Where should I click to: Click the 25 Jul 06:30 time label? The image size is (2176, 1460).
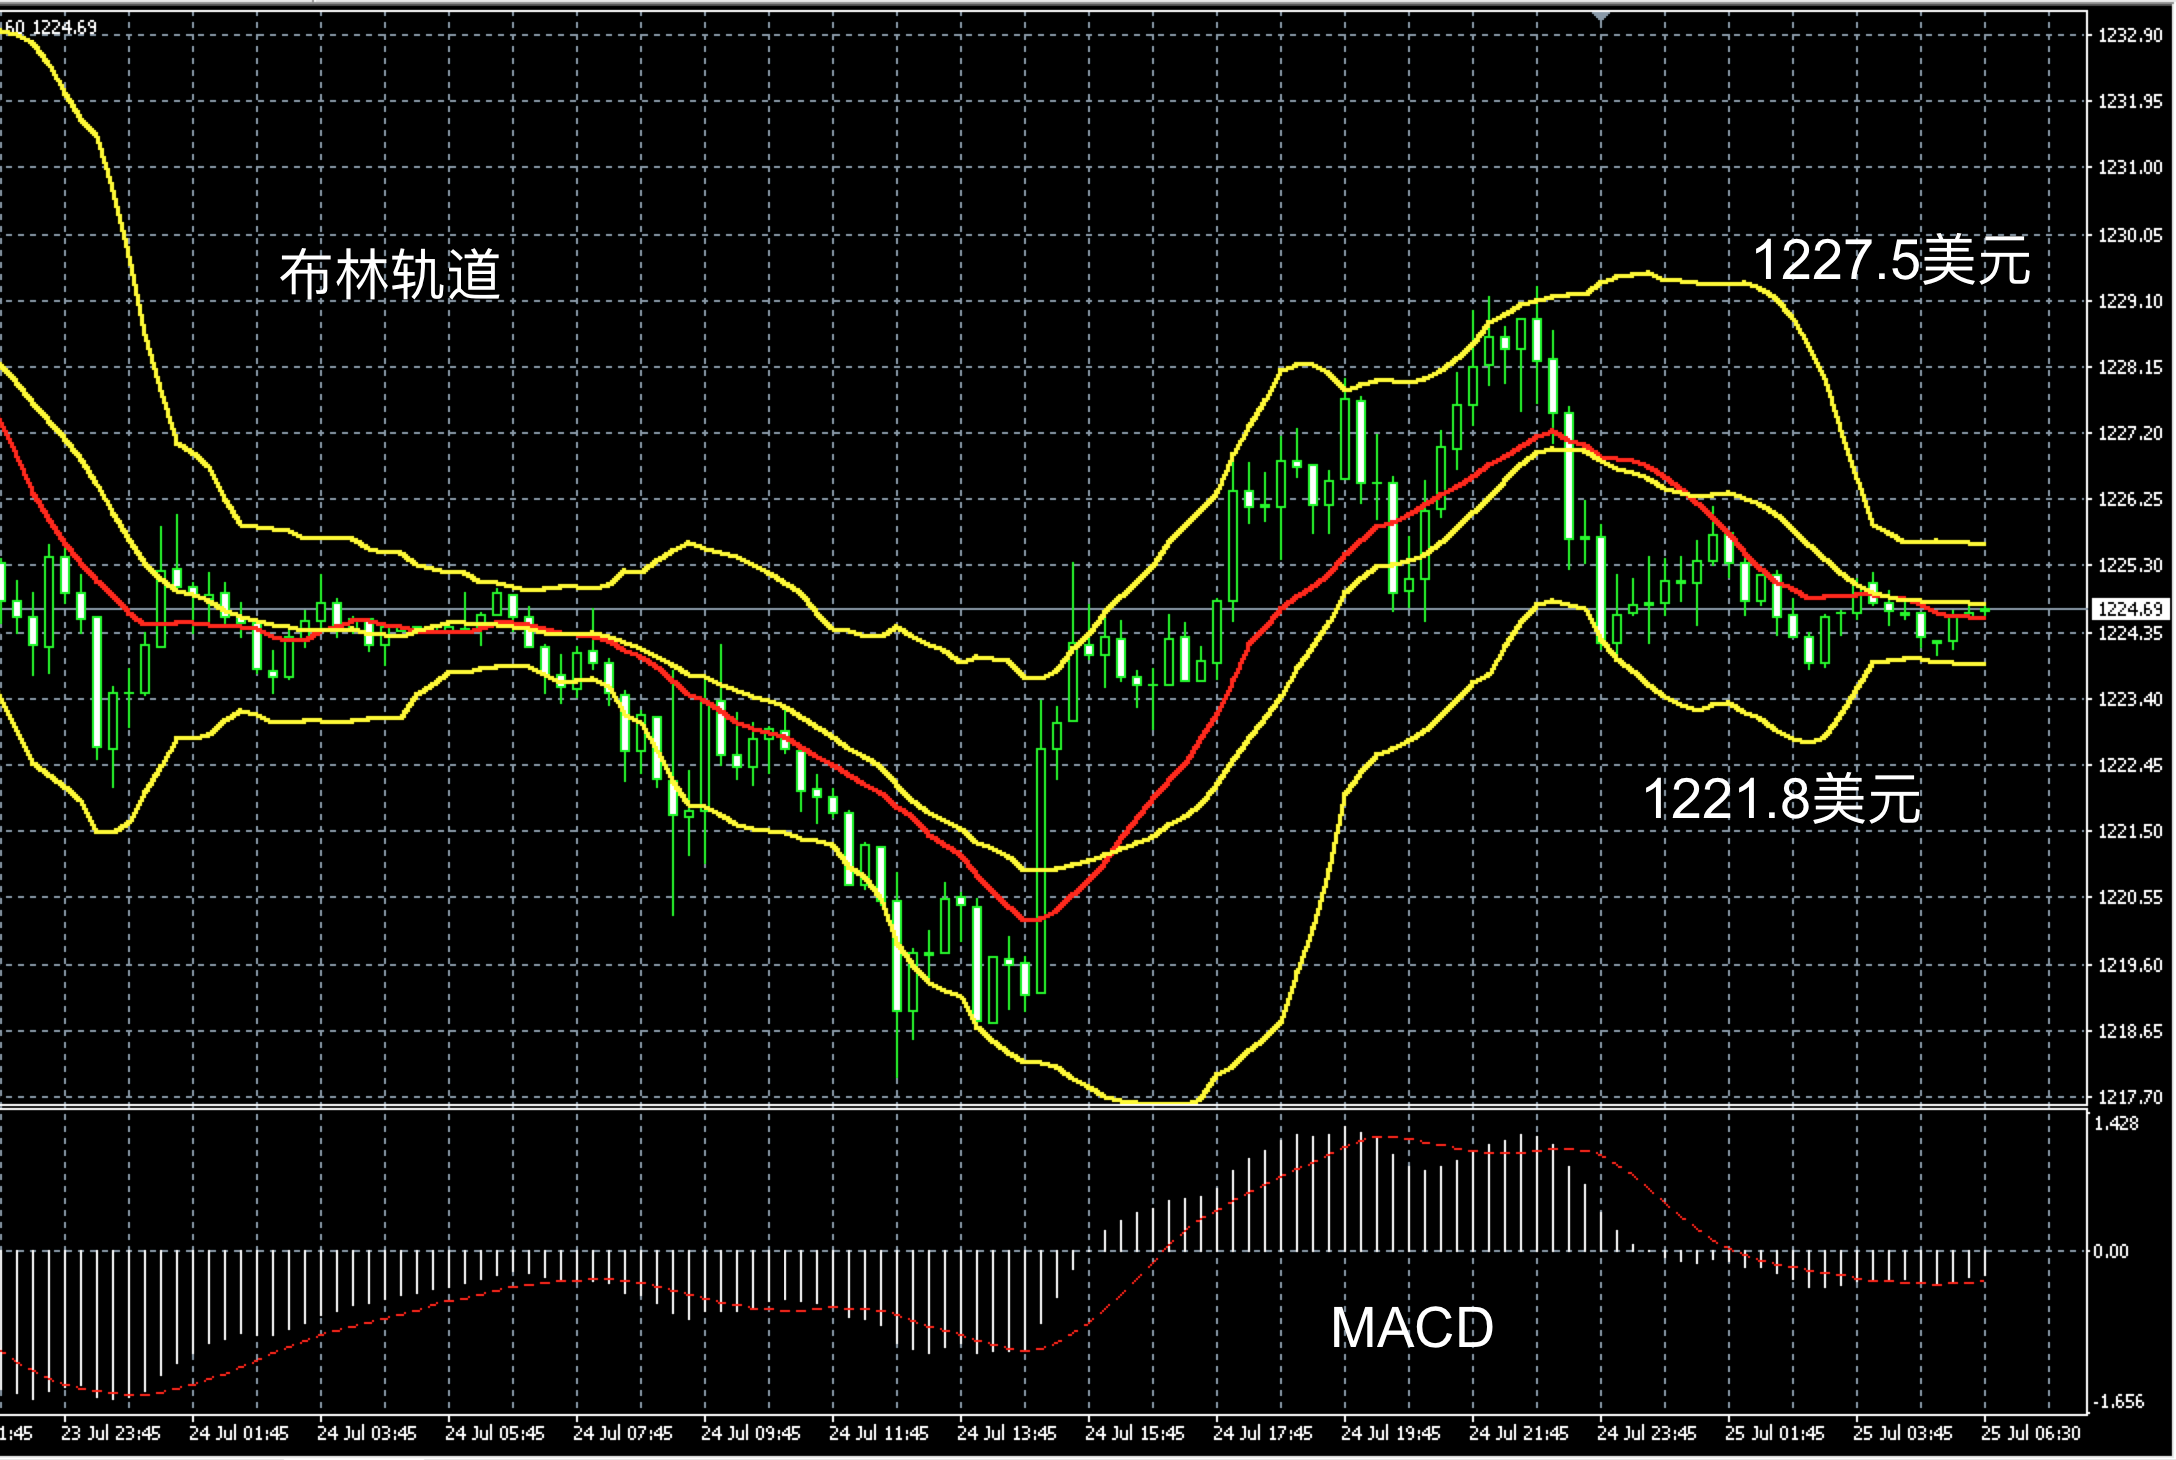point(2031,1434)
